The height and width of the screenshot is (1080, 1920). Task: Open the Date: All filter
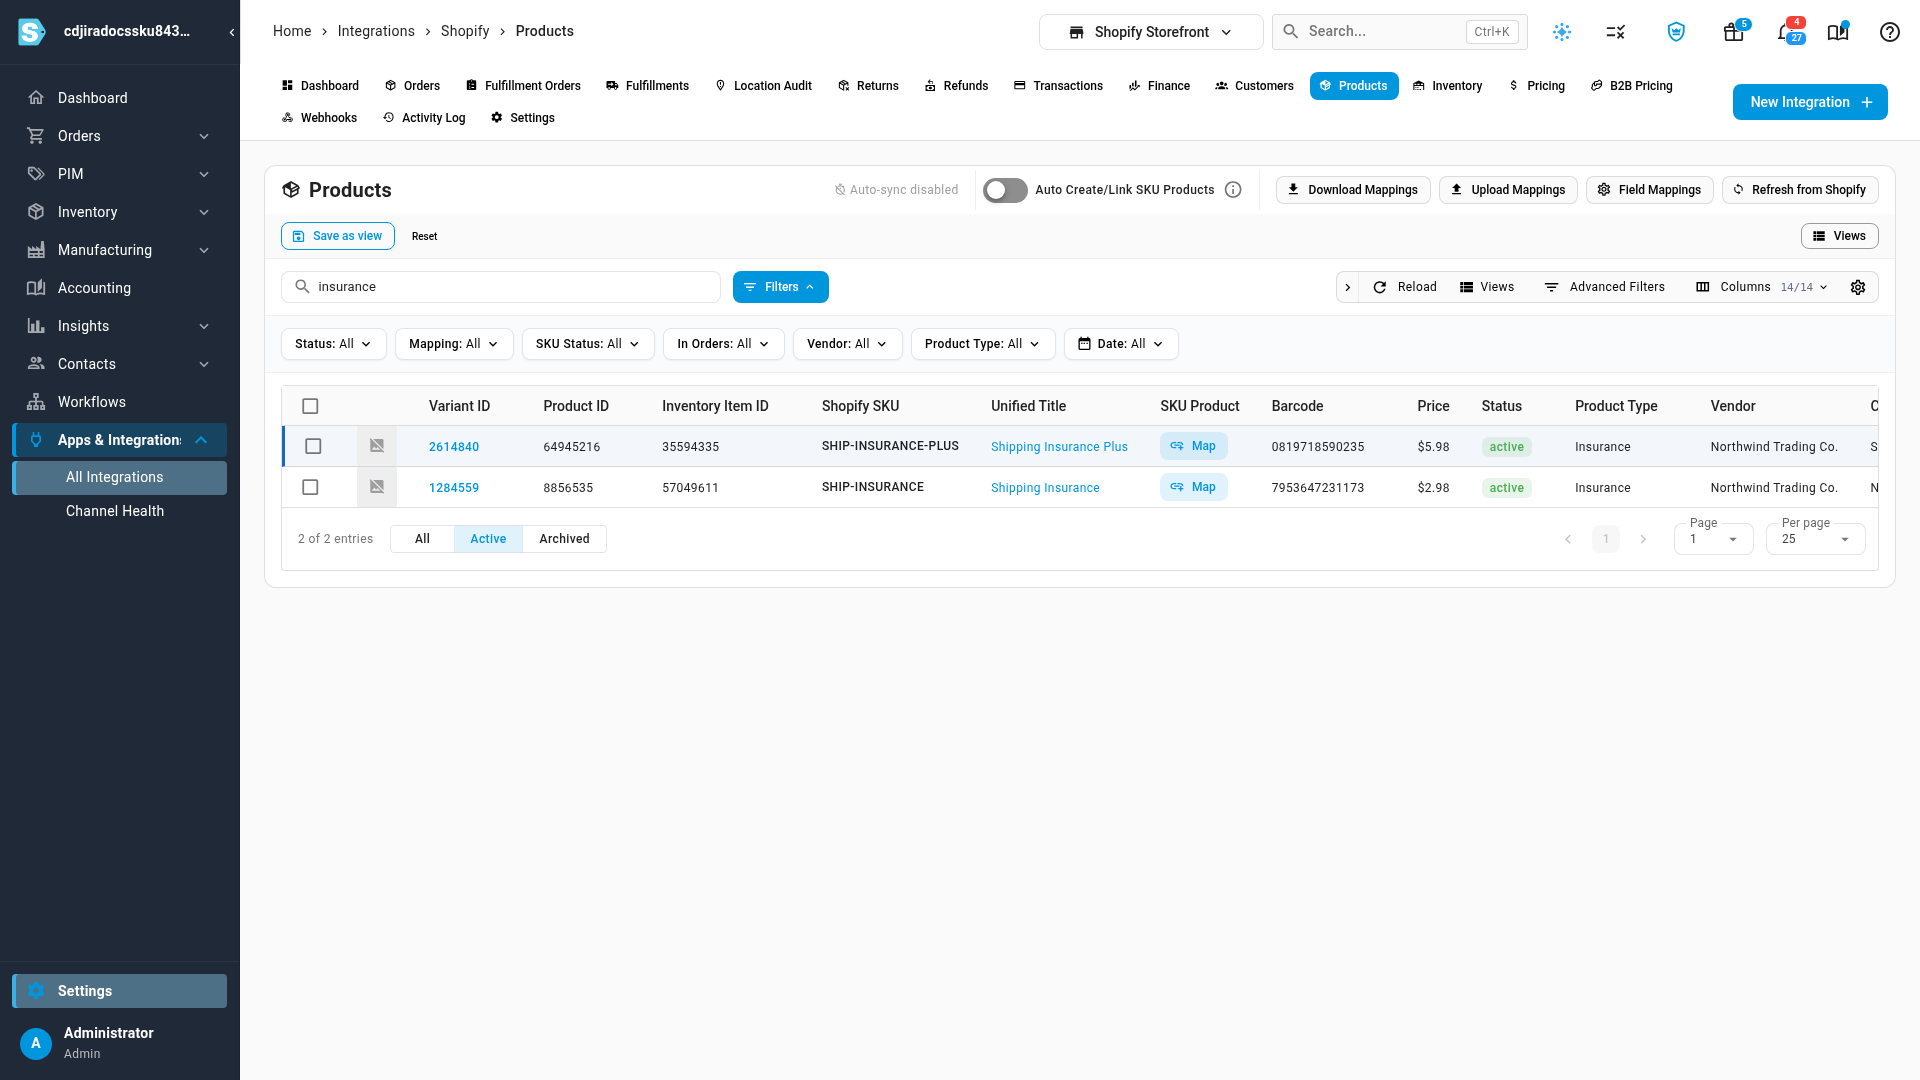pos(1121,344)
